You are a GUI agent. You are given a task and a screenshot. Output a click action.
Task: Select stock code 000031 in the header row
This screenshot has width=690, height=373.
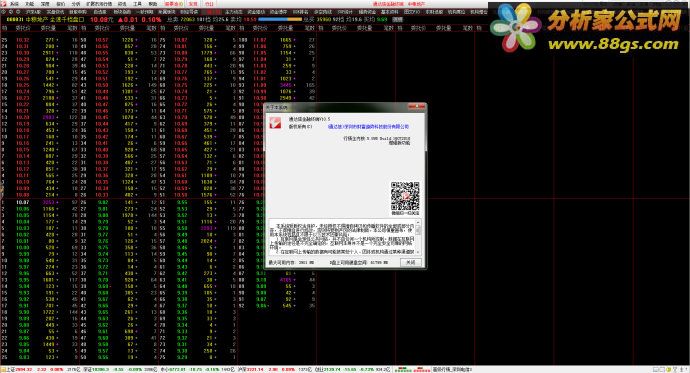(x=15, y=19)
